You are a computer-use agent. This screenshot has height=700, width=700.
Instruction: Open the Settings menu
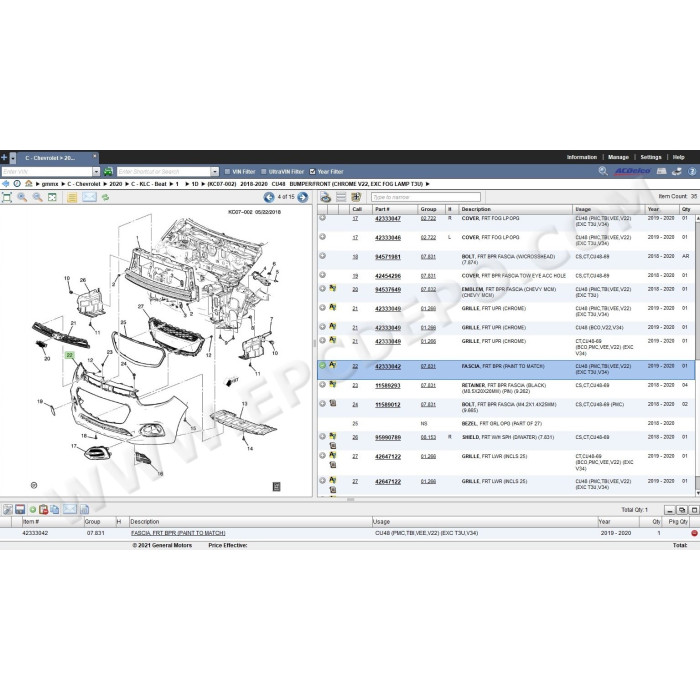[651, 157]
